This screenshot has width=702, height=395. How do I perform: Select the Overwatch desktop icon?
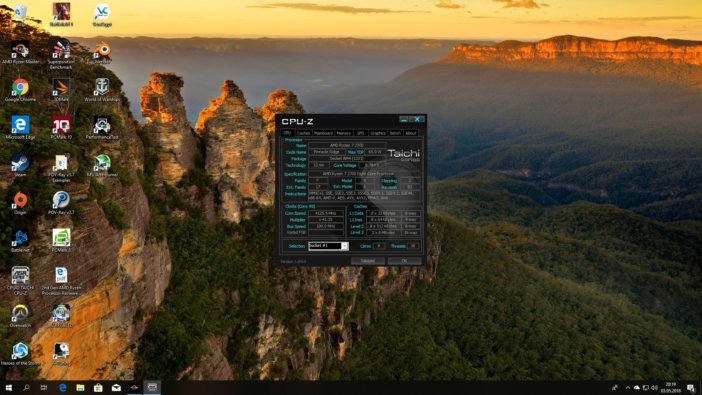pos(20,316)
